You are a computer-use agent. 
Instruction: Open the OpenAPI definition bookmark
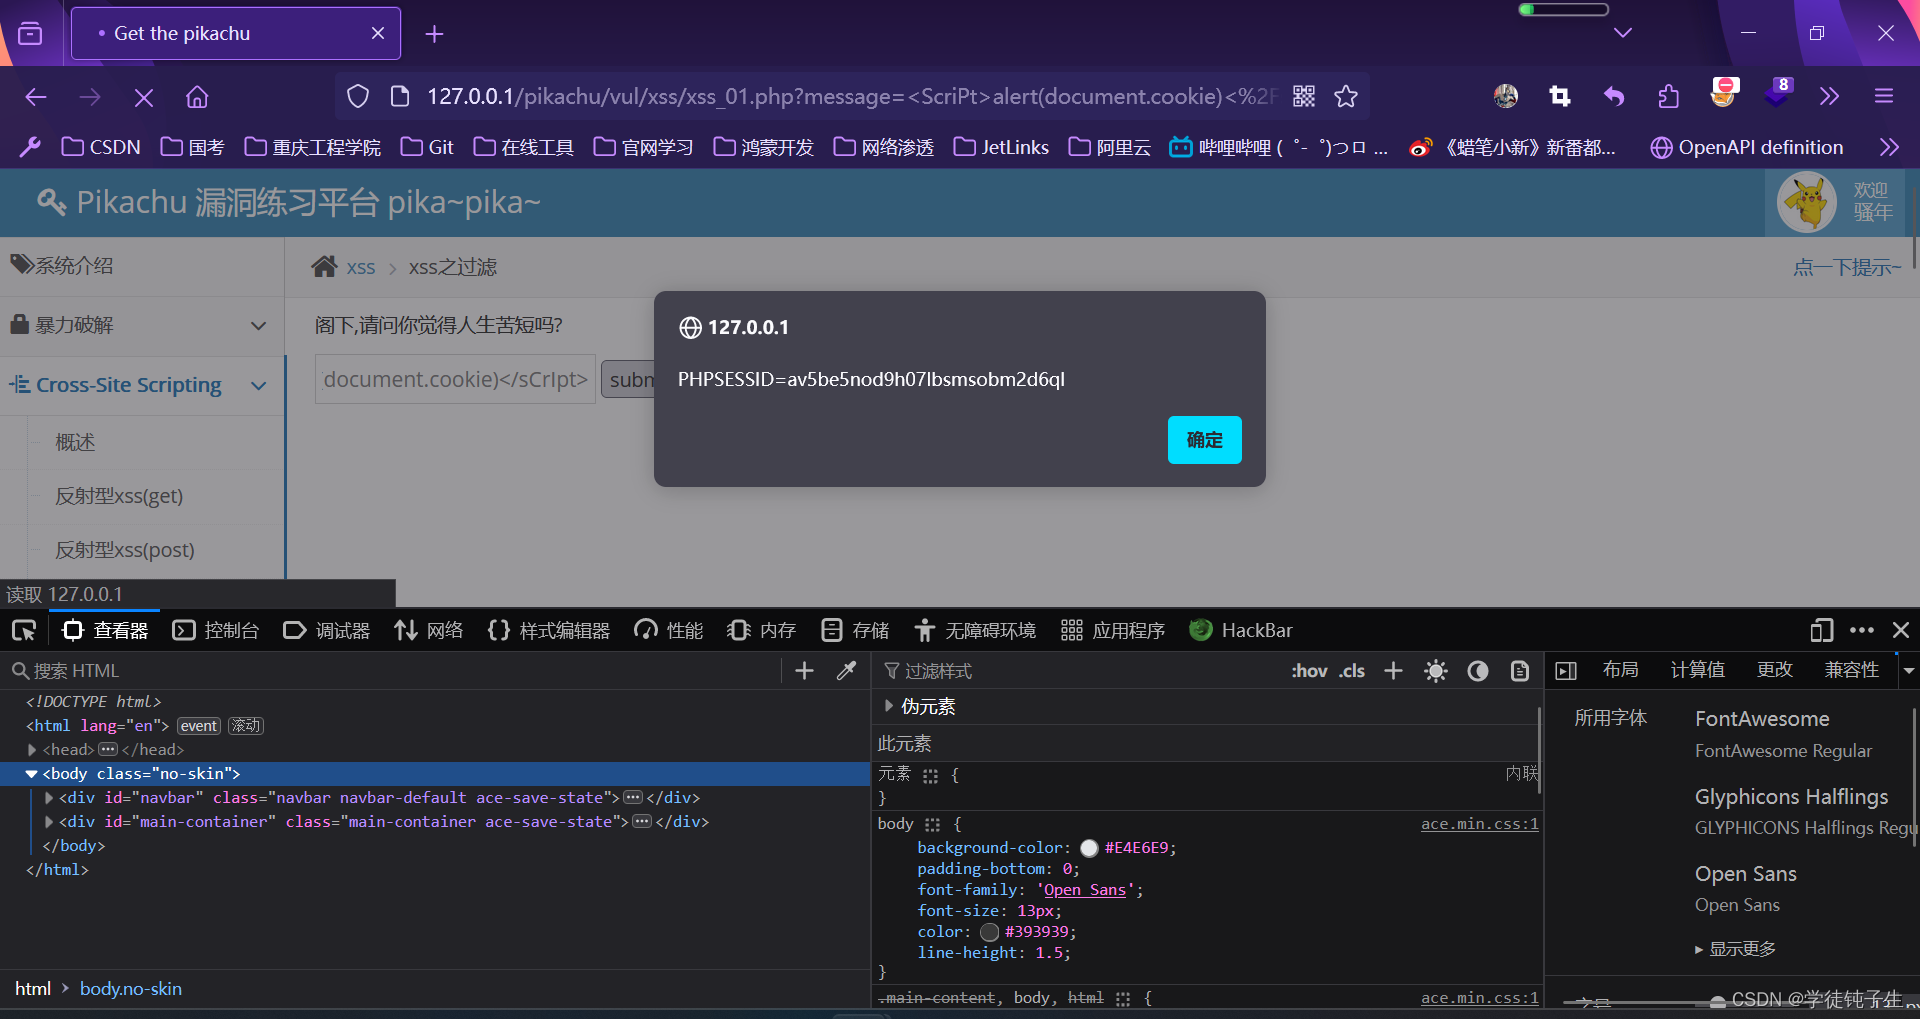click(x=1746, y=147)
